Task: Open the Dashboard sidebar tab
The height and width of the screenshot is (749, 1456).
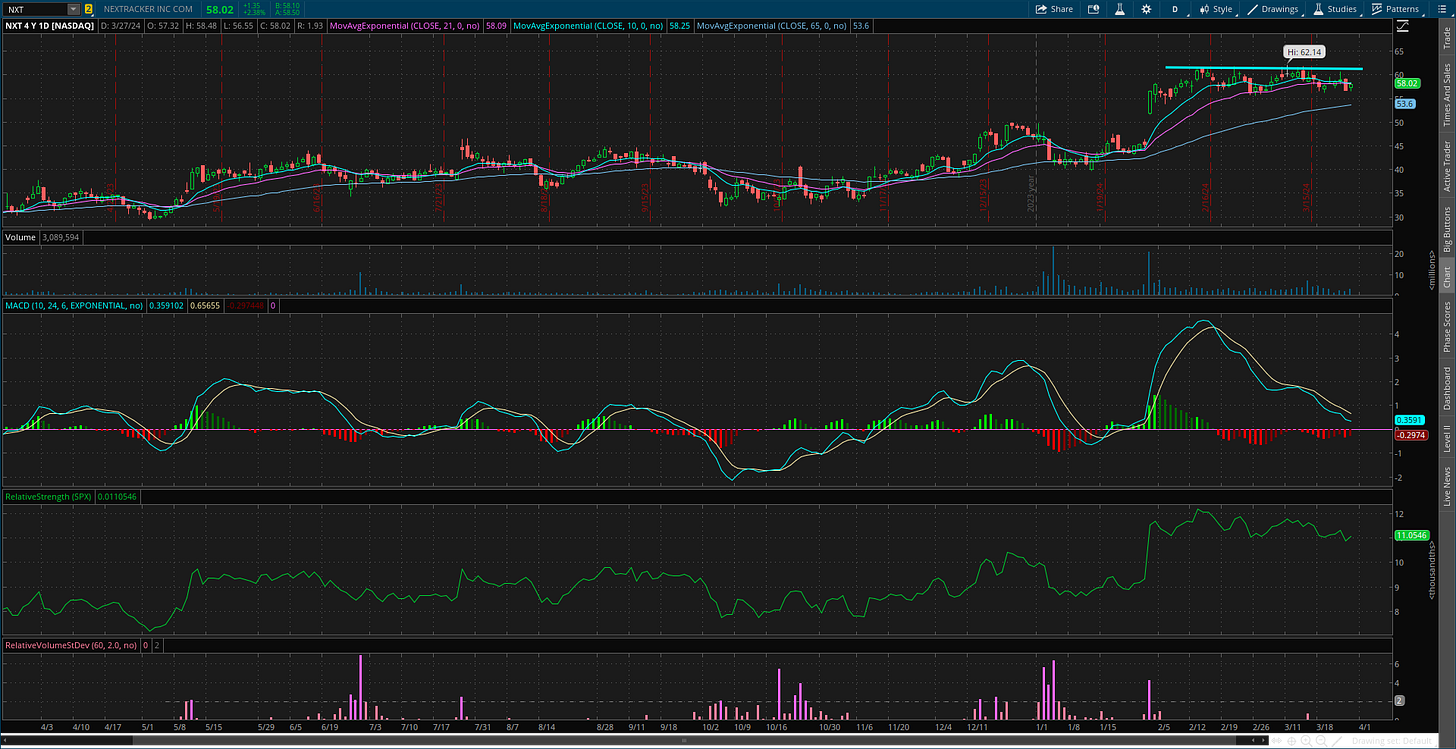Action: 1446,389
